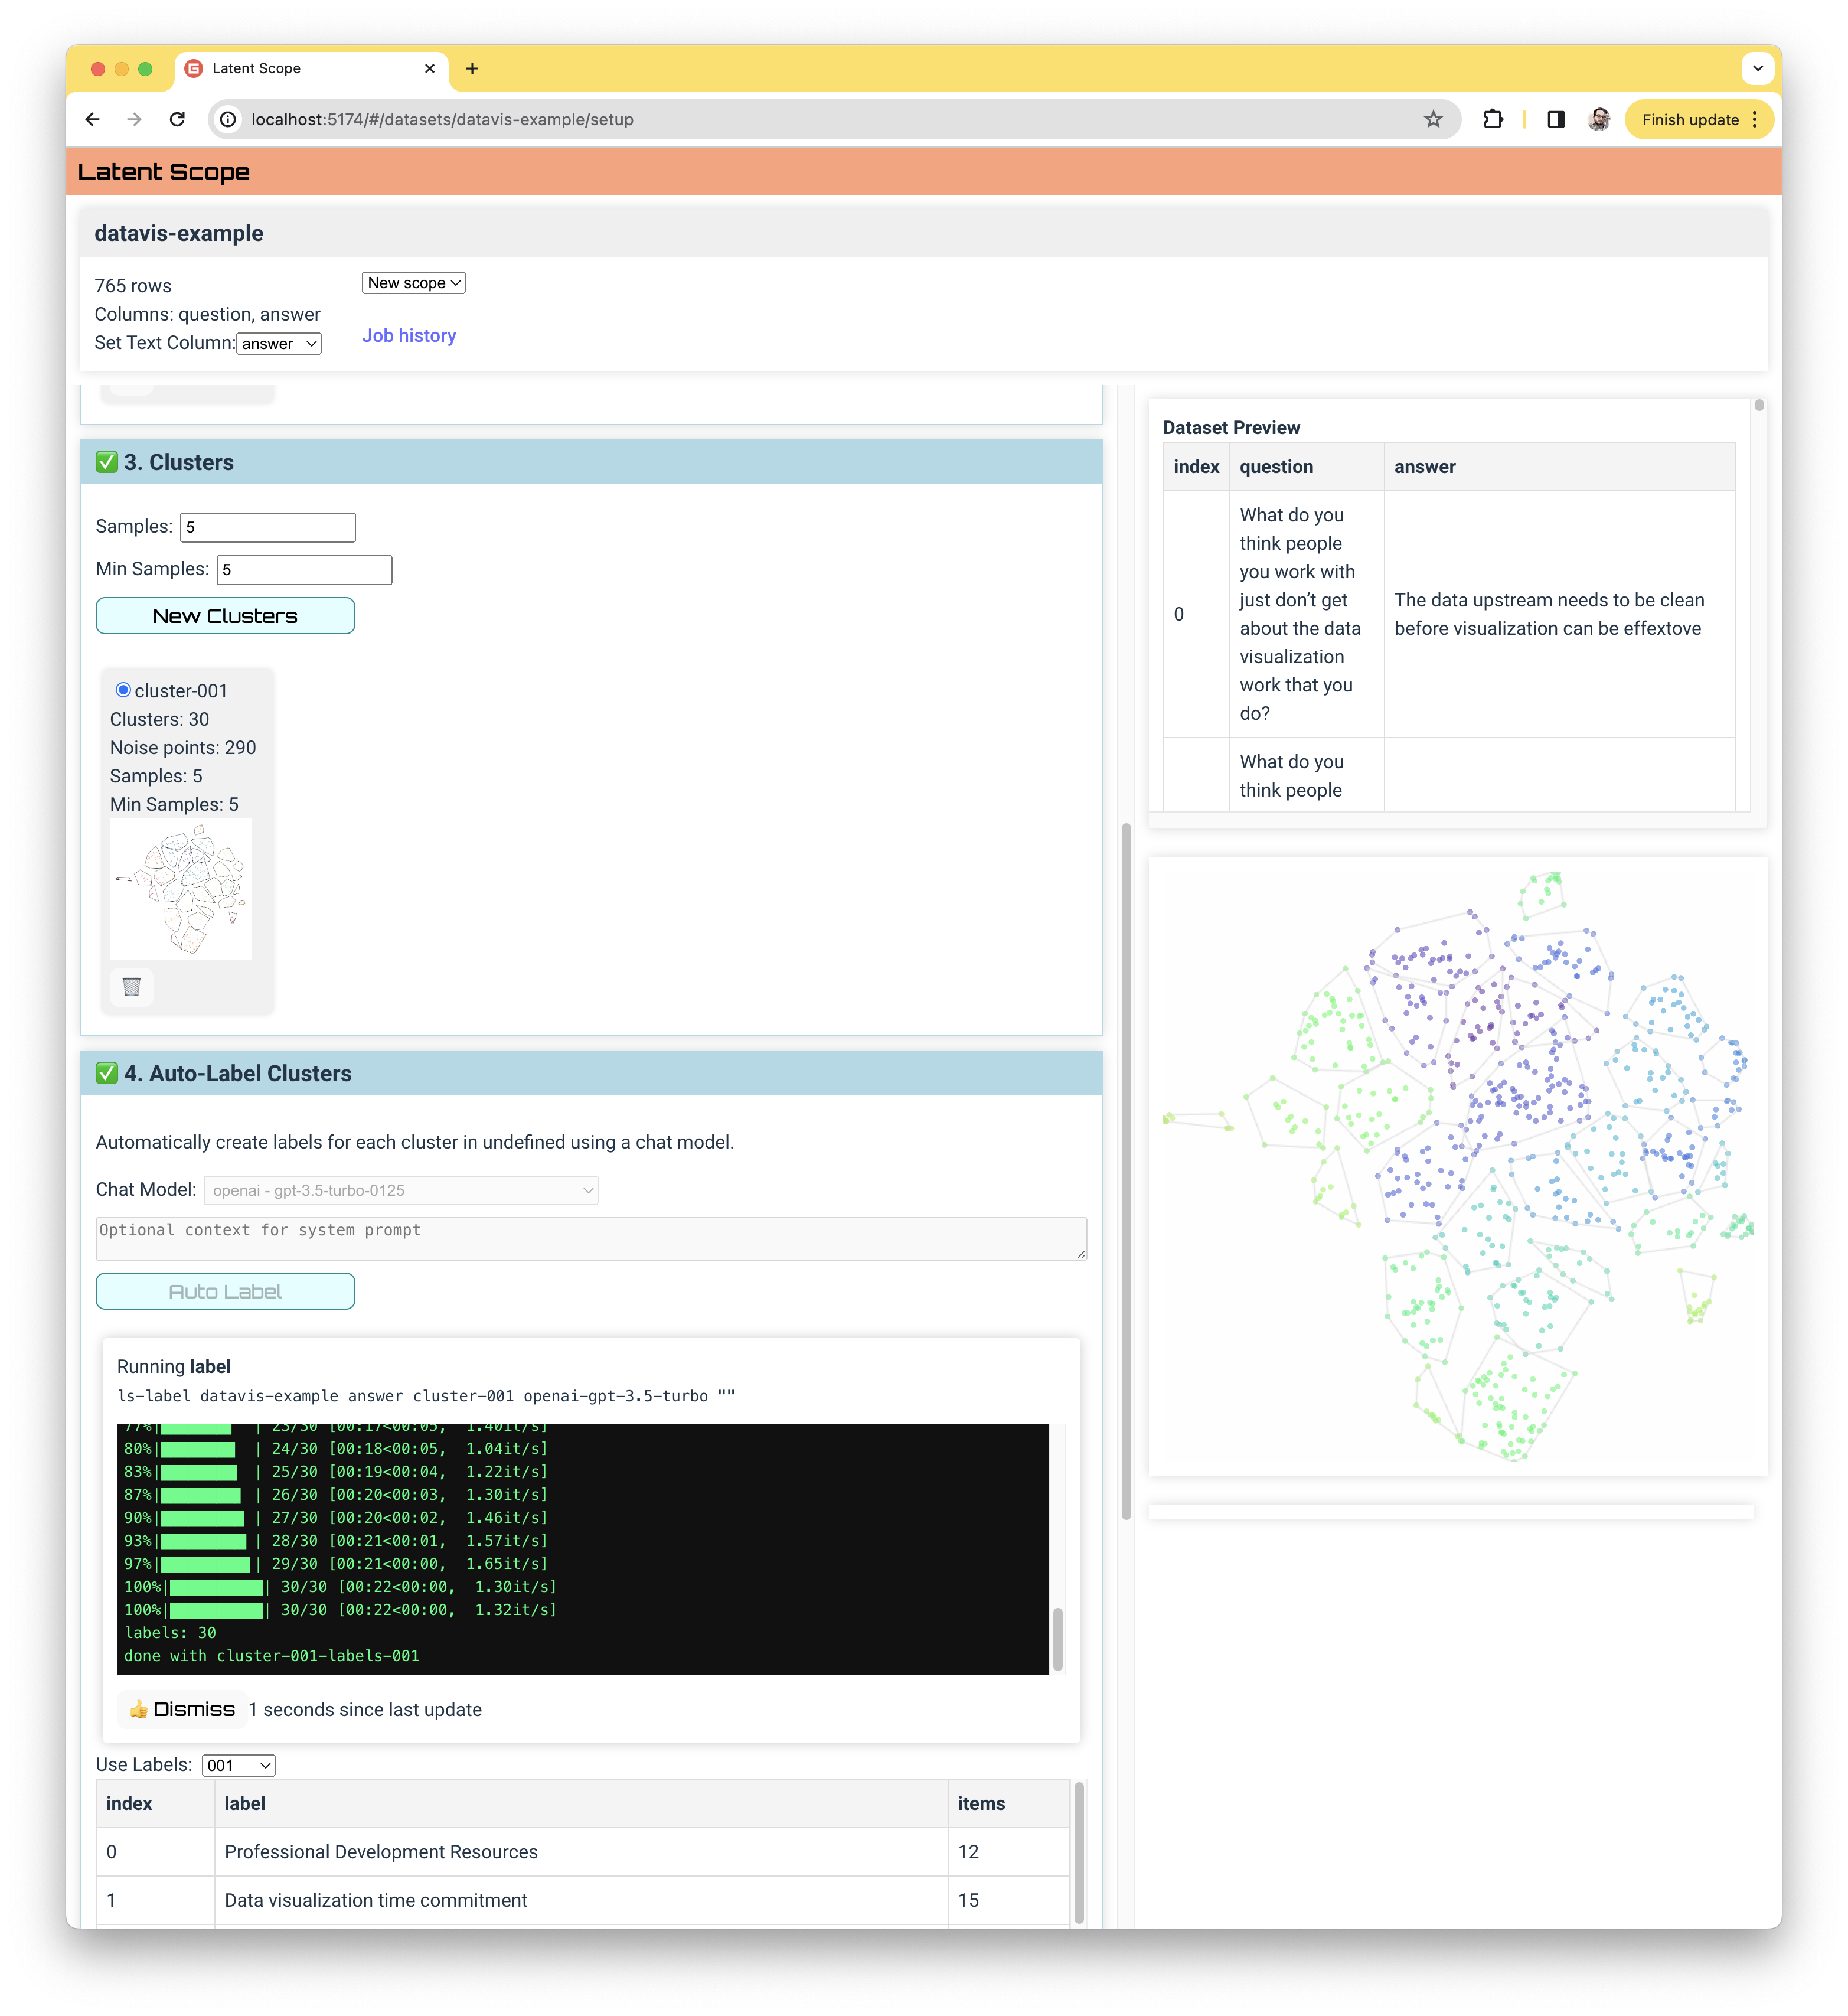Select the cluster-001 radio button
The width and height of the screenshot is (1848, 2016).
123,690
